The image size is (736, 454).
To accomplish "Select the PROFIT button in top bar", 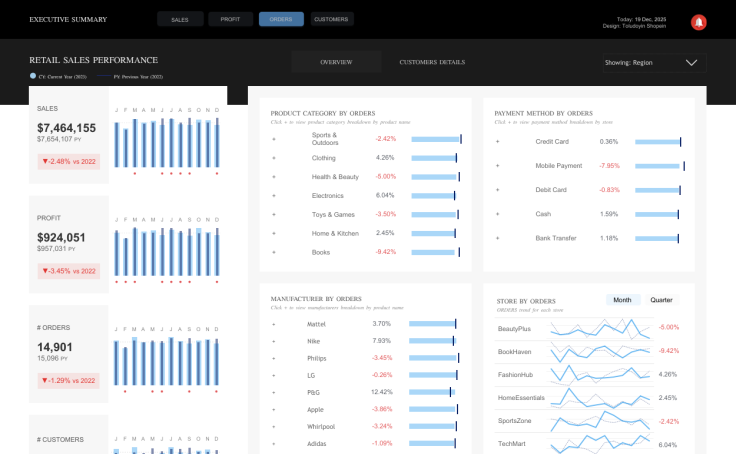I will tap(230, 19).
